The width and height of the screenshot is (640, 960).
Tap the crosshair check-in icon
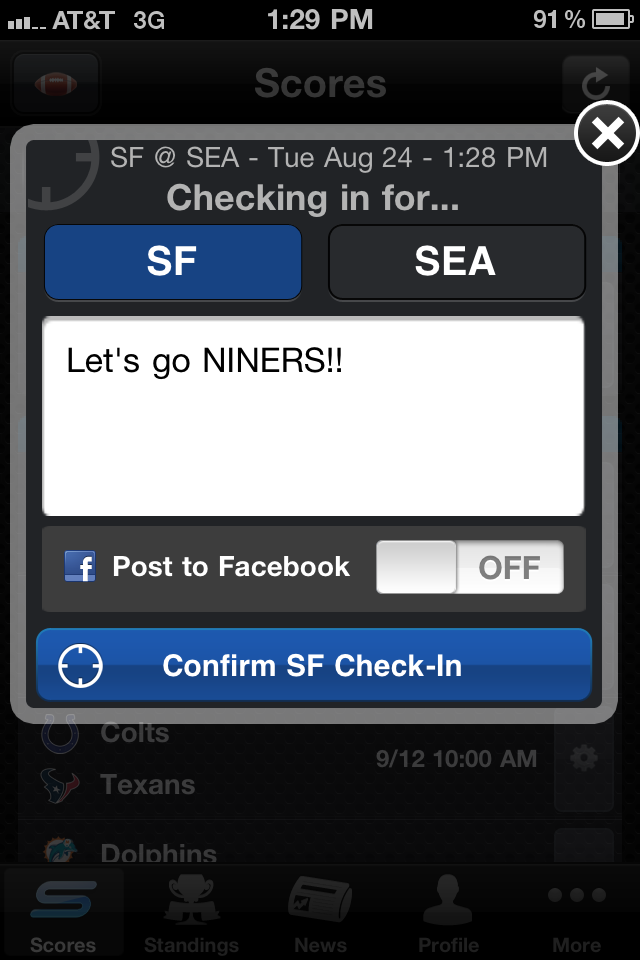tap(81, 666)
